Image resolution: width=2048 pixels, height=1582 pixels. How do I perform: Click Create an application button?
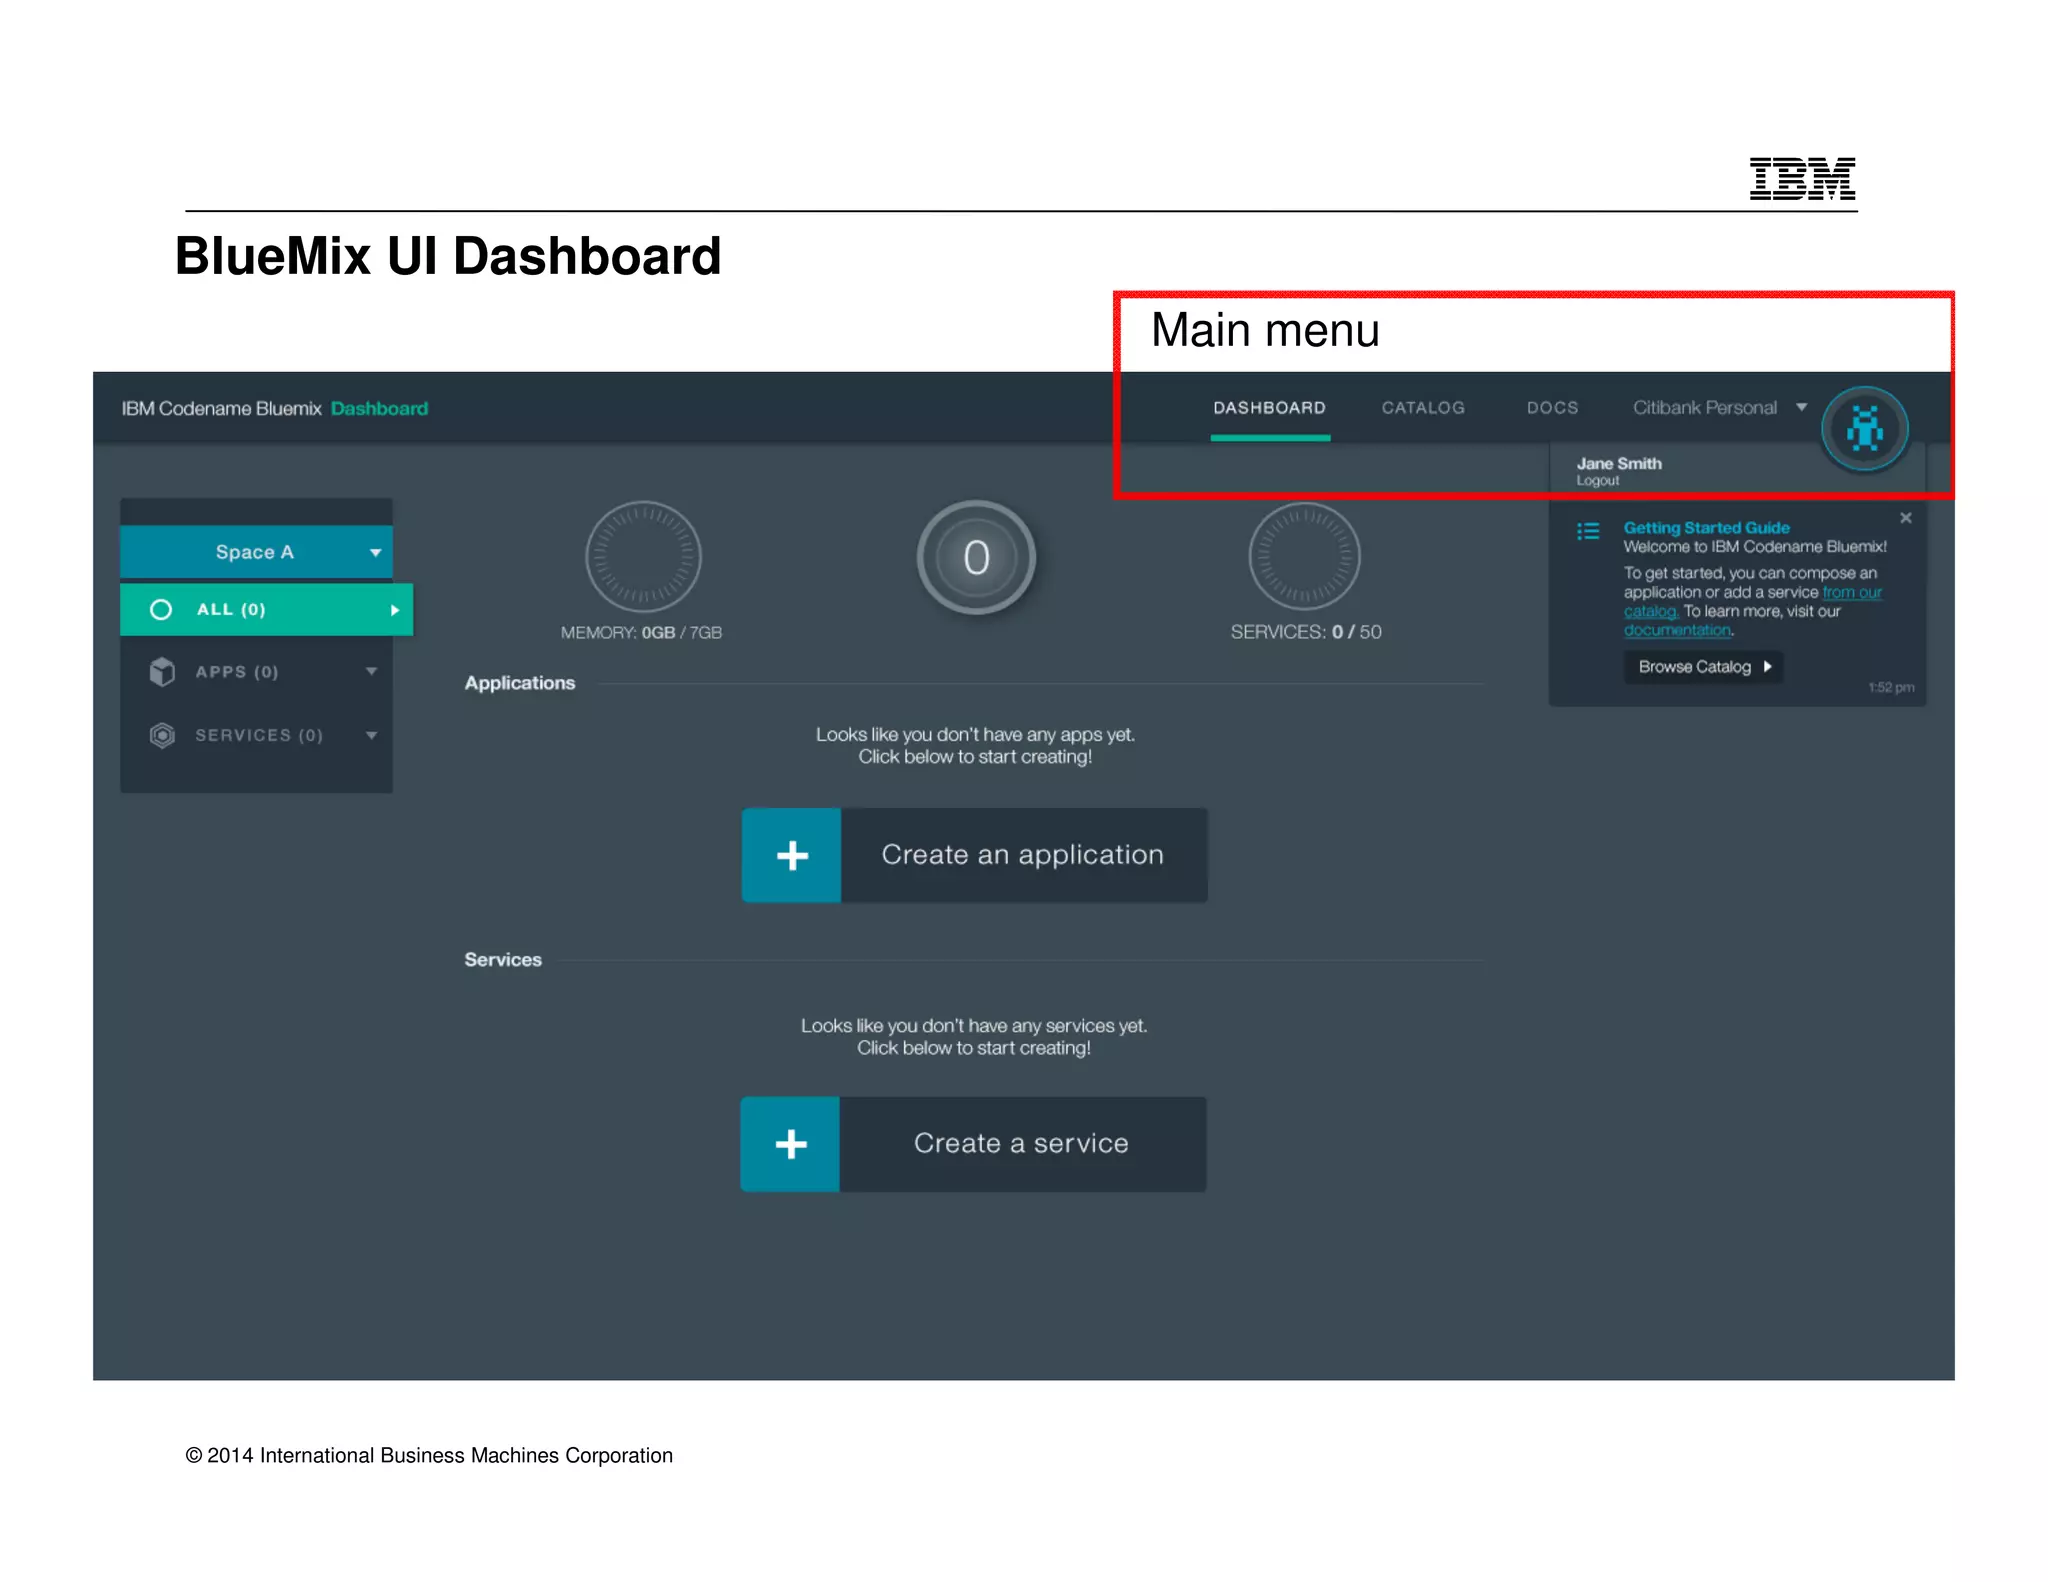[x=975, y=856]
